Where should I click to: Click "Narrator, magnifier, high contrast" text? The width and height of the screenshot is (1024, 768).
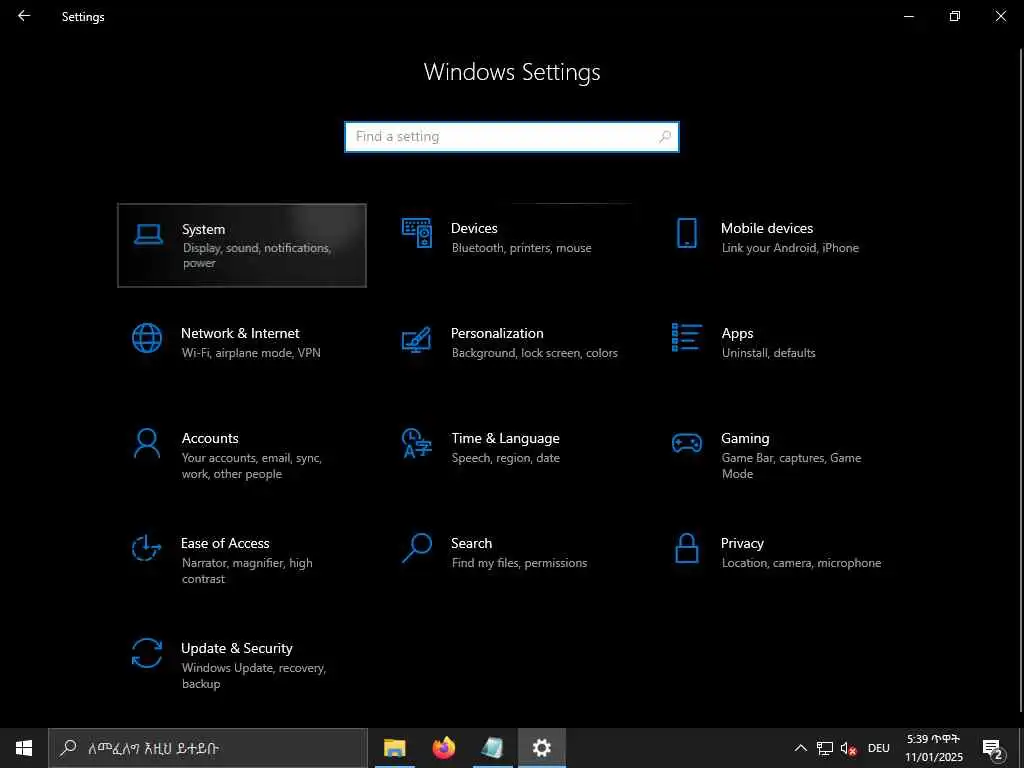point(247,571)
